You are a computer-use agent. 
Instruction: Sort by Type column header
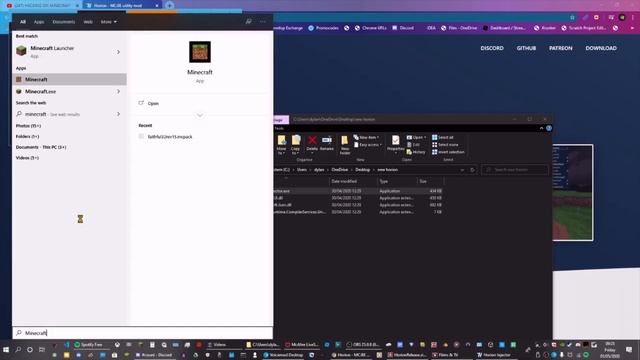pyautogui.click(x=396, y=181)
